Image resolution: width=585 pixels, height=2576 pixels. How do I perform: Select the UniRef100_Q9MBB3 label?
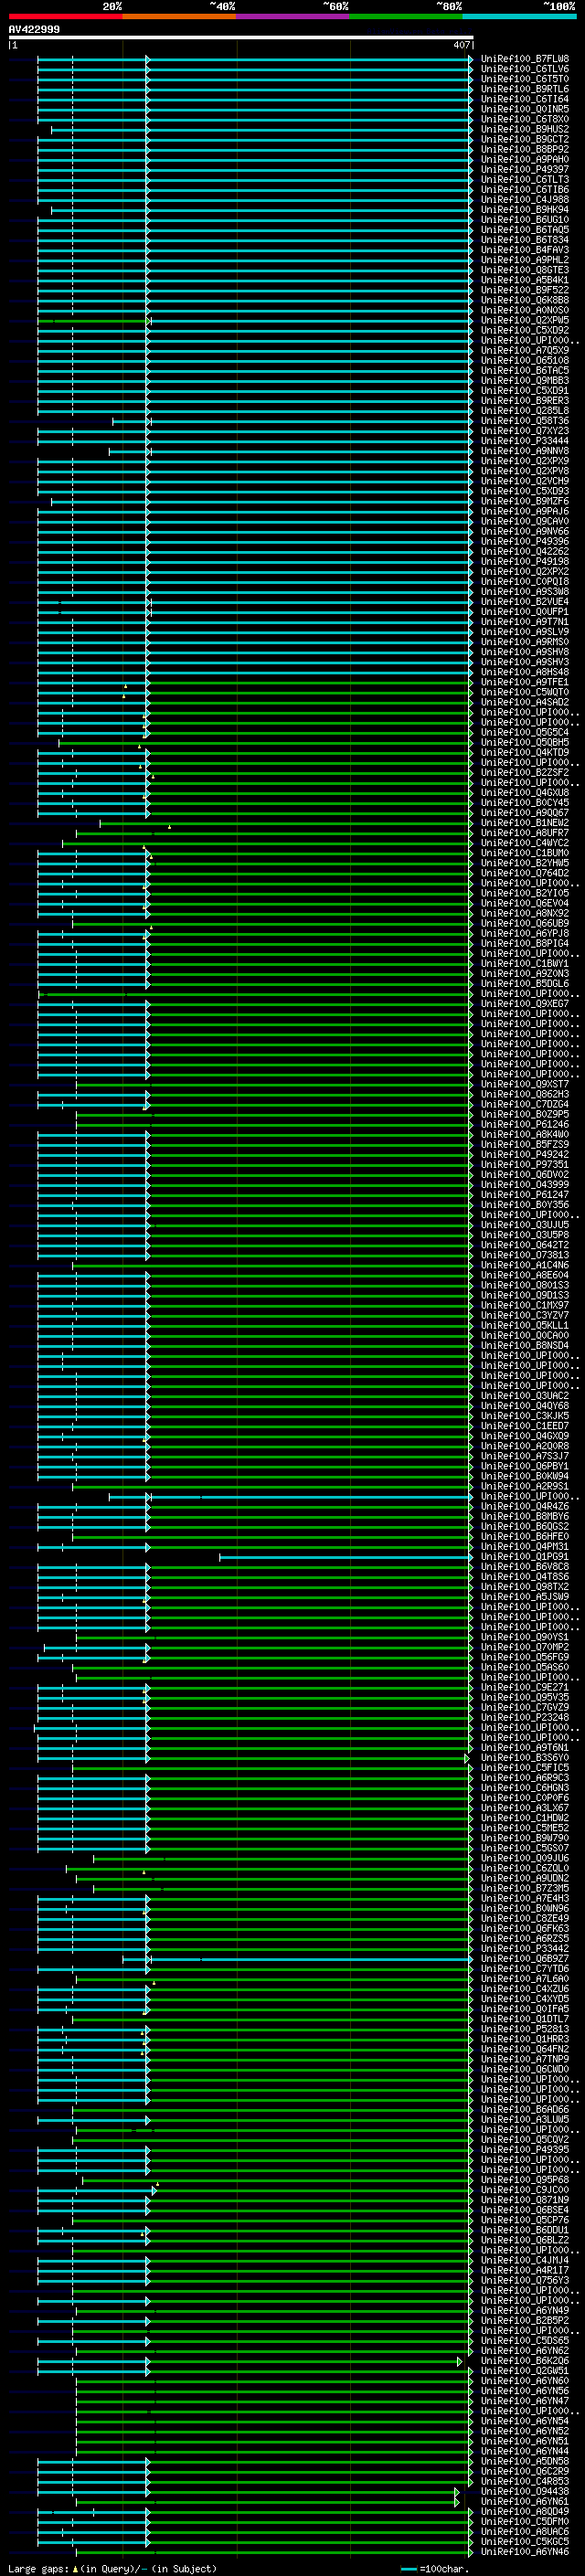(x=525, y=380)
